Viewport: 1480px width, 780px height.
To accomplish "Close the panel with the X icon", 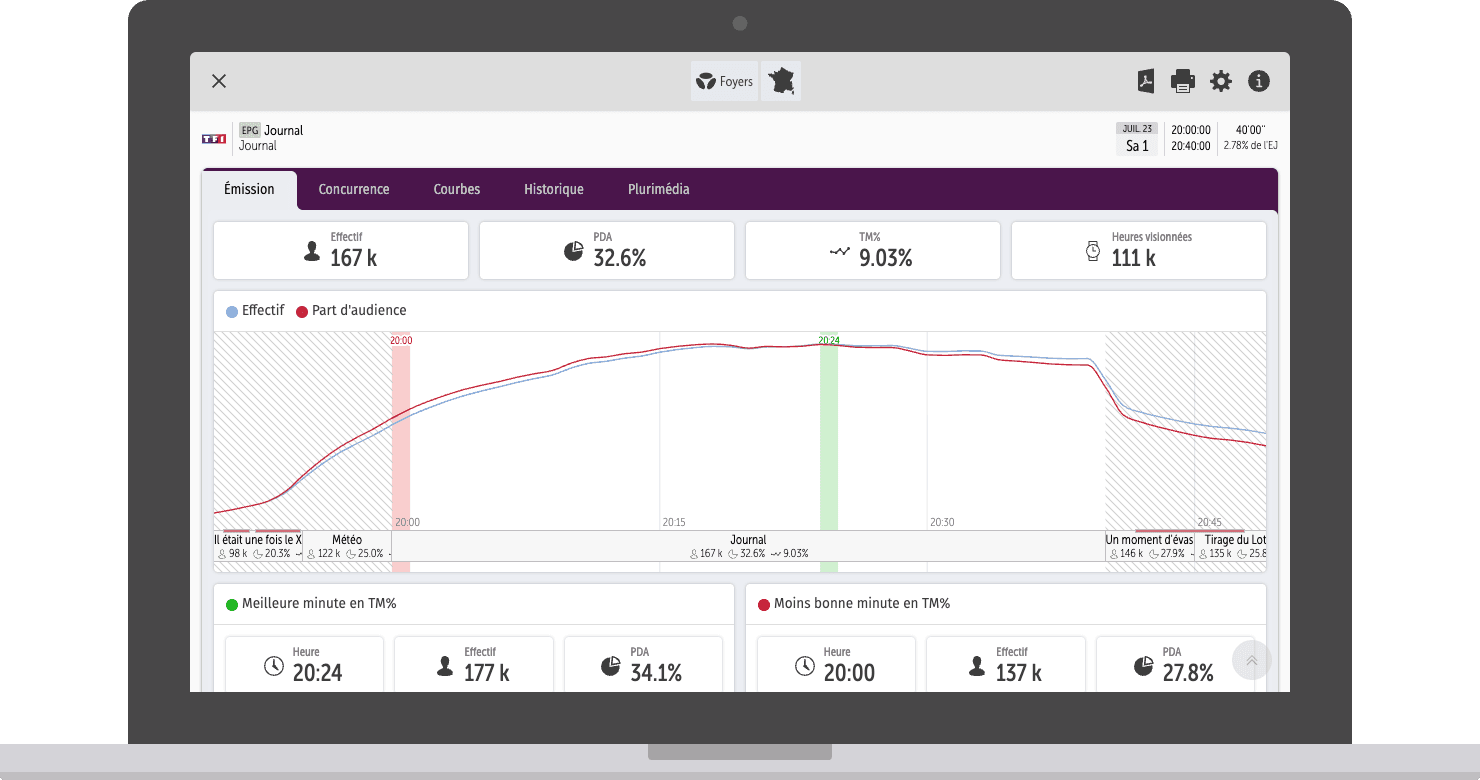I will click(x=219, y=81).
